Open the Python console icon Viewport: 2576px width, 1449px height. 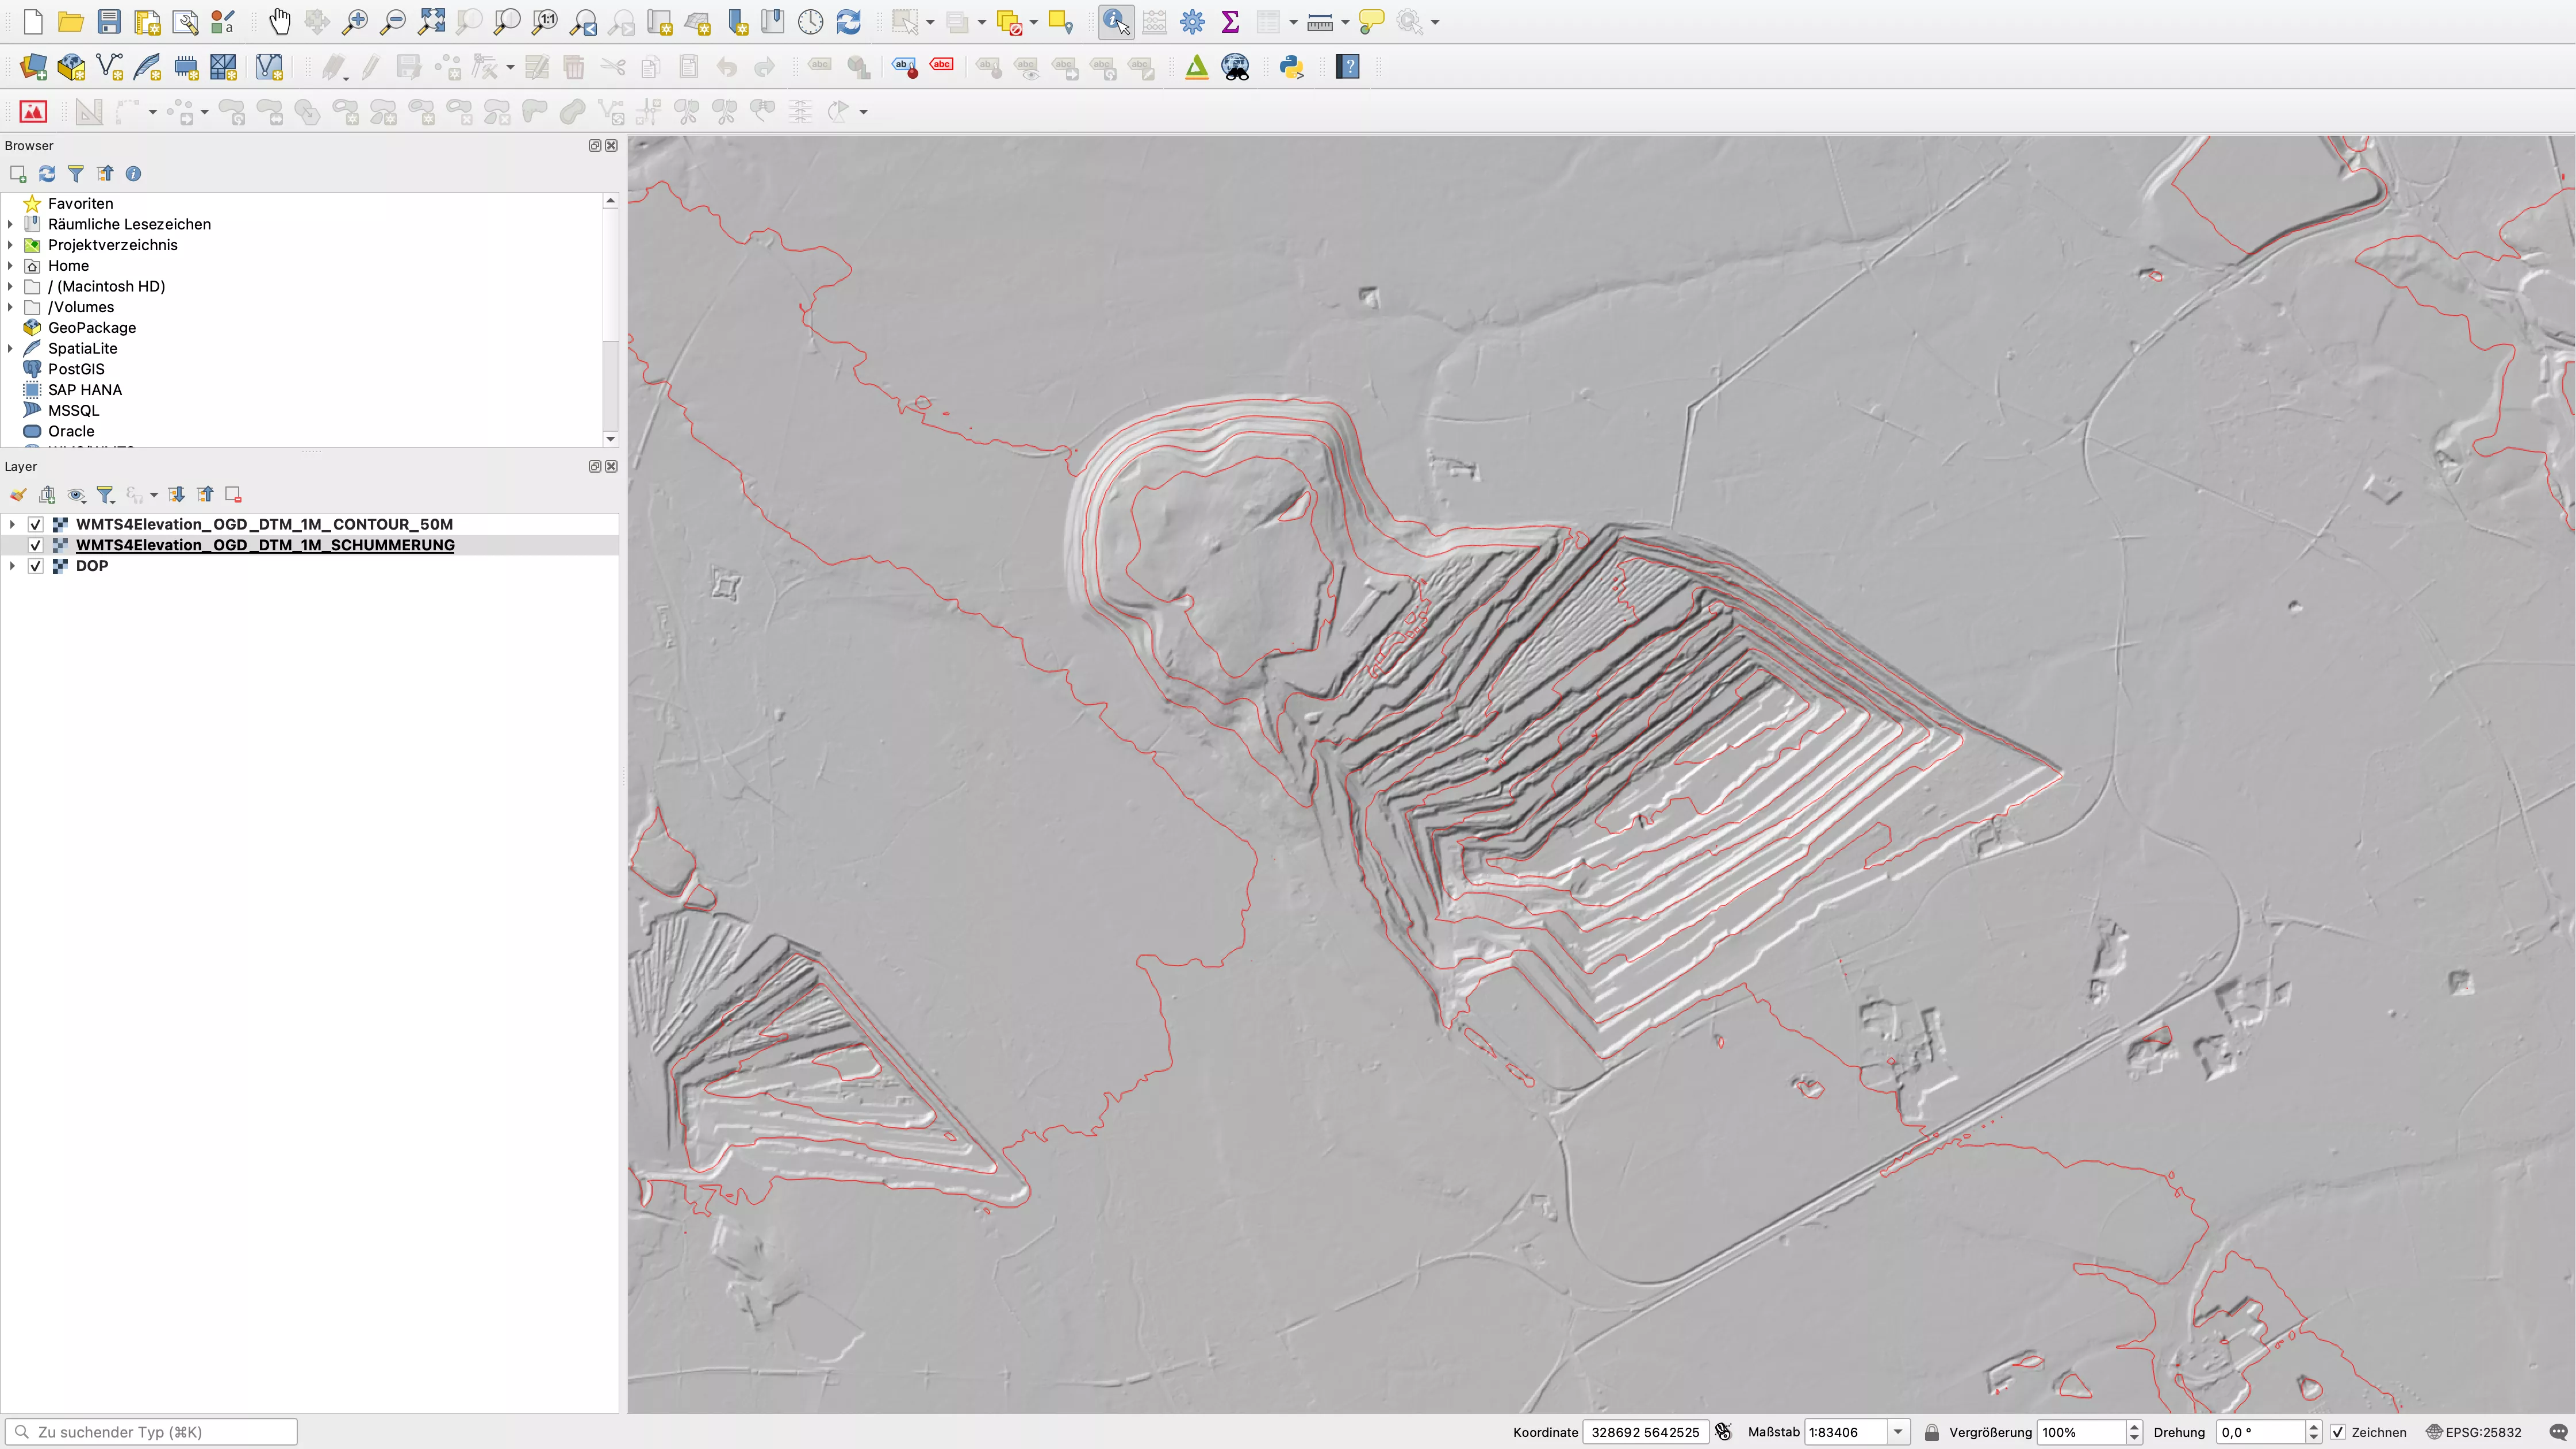pos(1291,67)
